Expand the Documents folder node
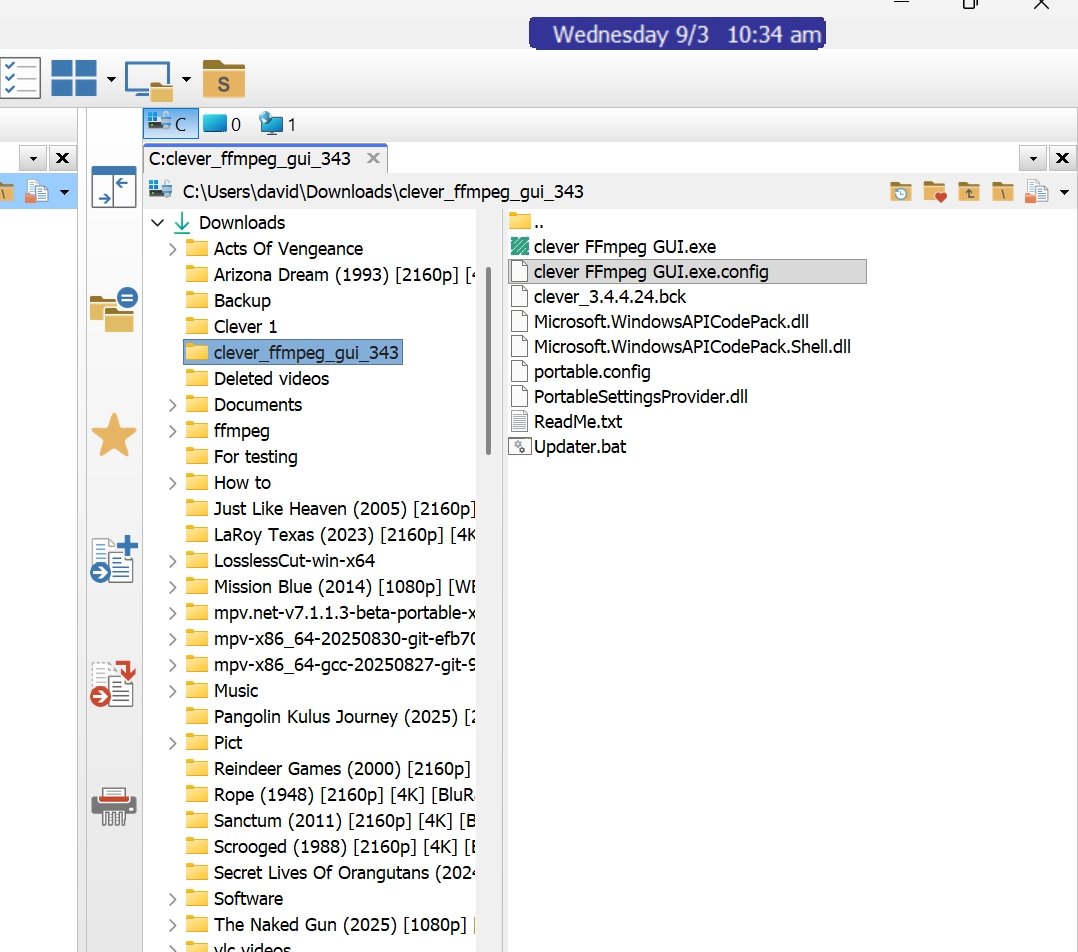Screen dimensions: 1078x952 [173, 405]
